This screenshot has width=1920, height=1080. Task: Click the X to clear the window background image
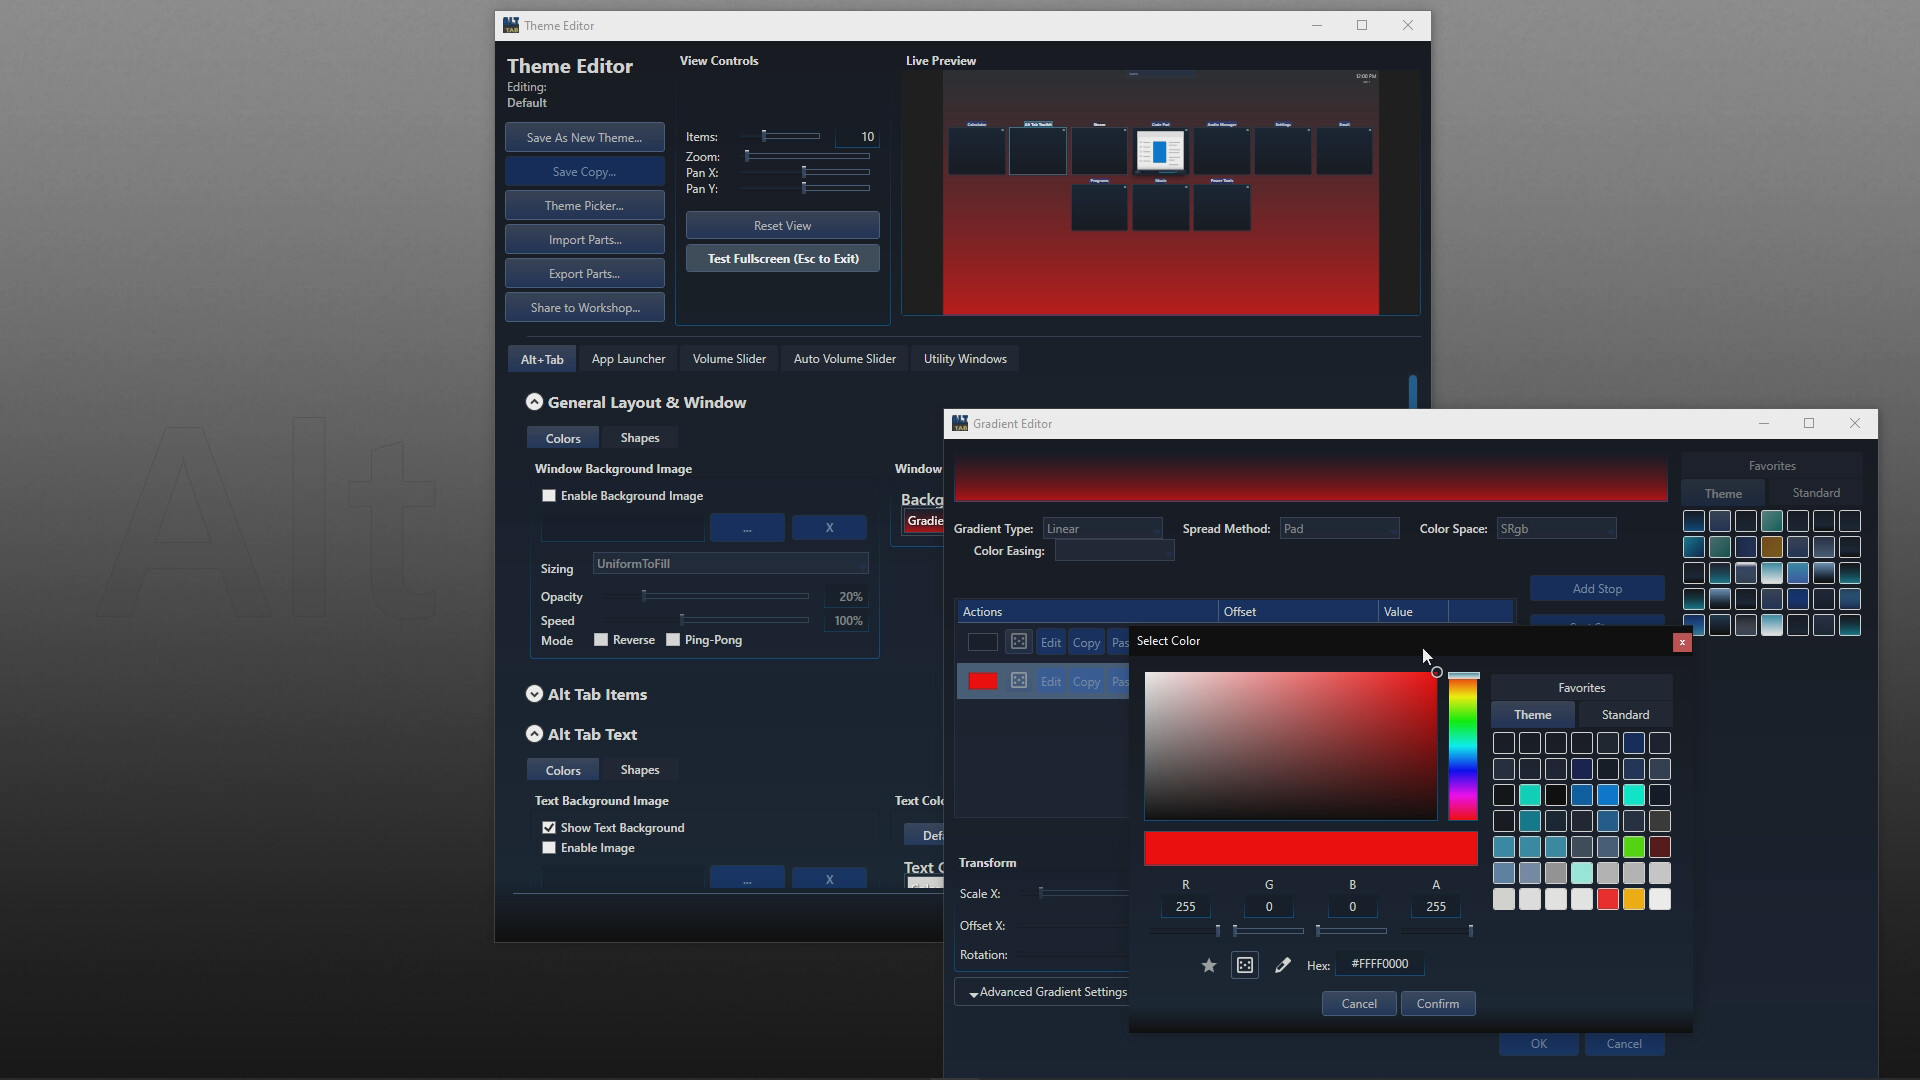point(829,527)
